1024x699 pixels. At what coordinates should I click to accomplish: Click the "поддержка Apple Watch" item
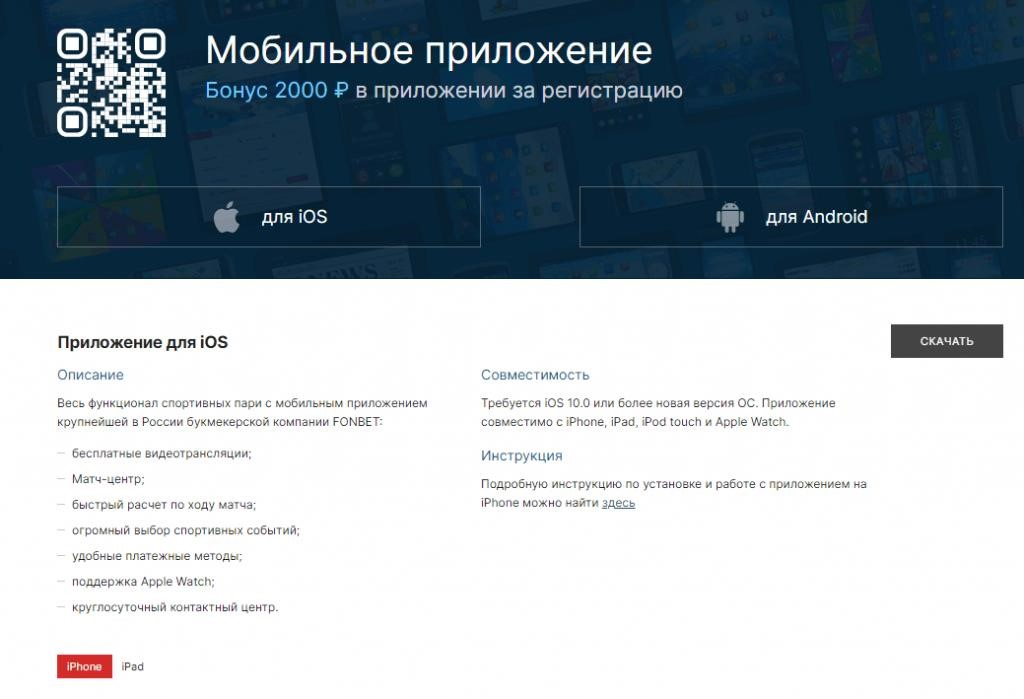pyautogui.click(x=143, y=581)
